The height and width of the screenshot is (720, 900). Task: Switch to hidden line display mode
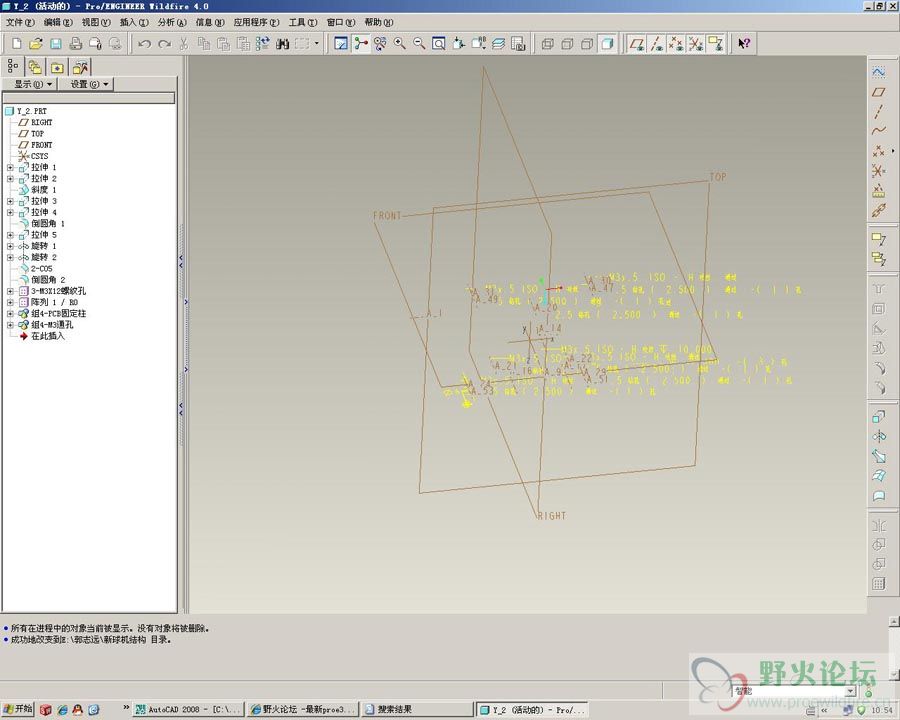tap(567, 44)
